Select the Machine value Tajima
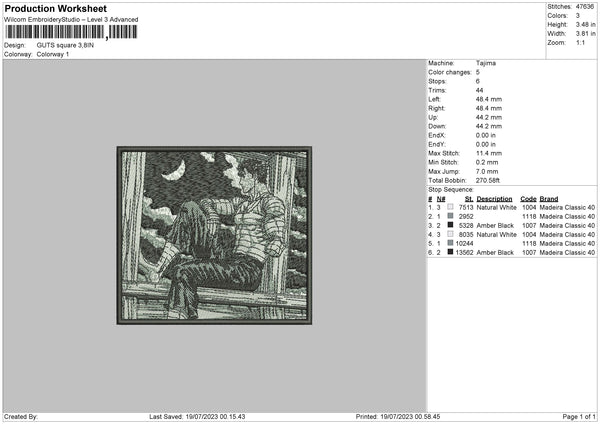Image resolution: width=600 pixels, height=424 pixels. click(486, 63)
